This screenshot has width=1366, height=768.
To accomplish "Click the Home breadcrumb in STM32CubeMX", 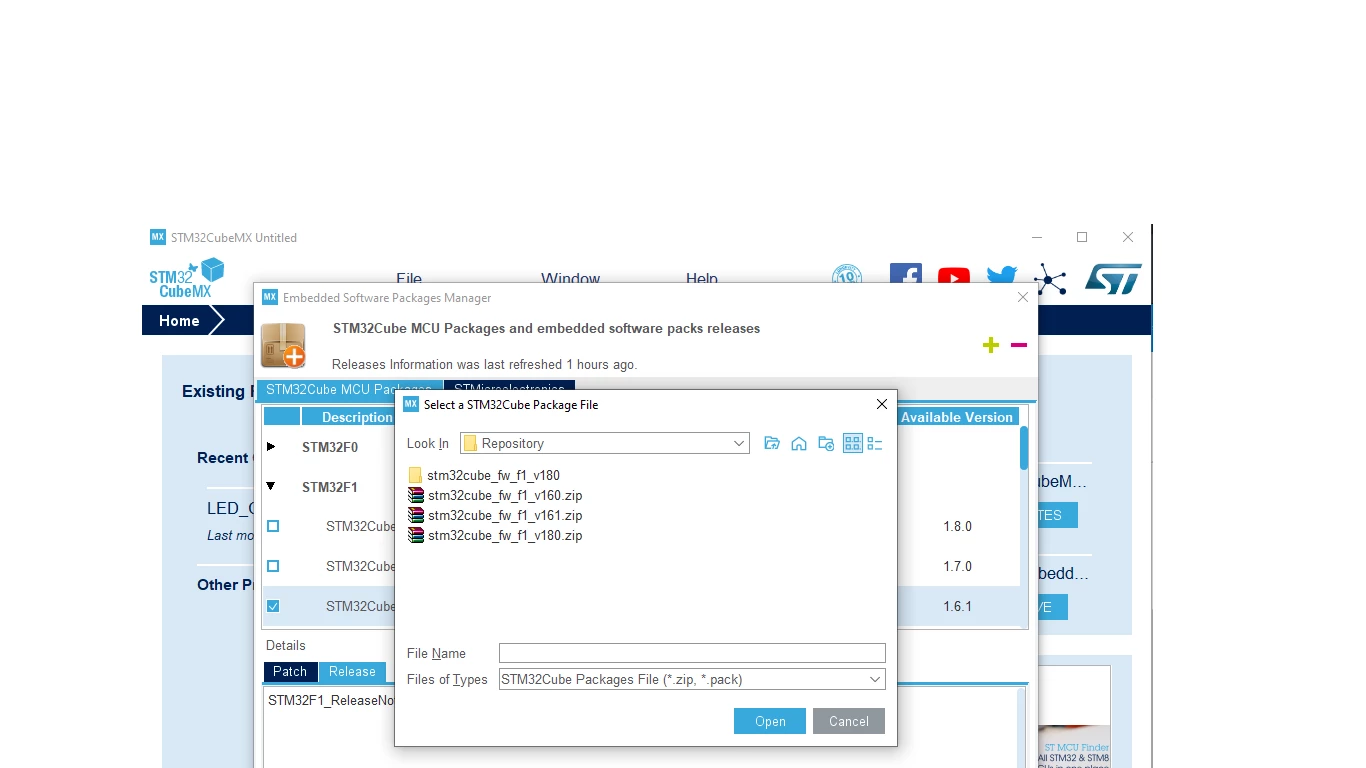I will coord(179,321).
